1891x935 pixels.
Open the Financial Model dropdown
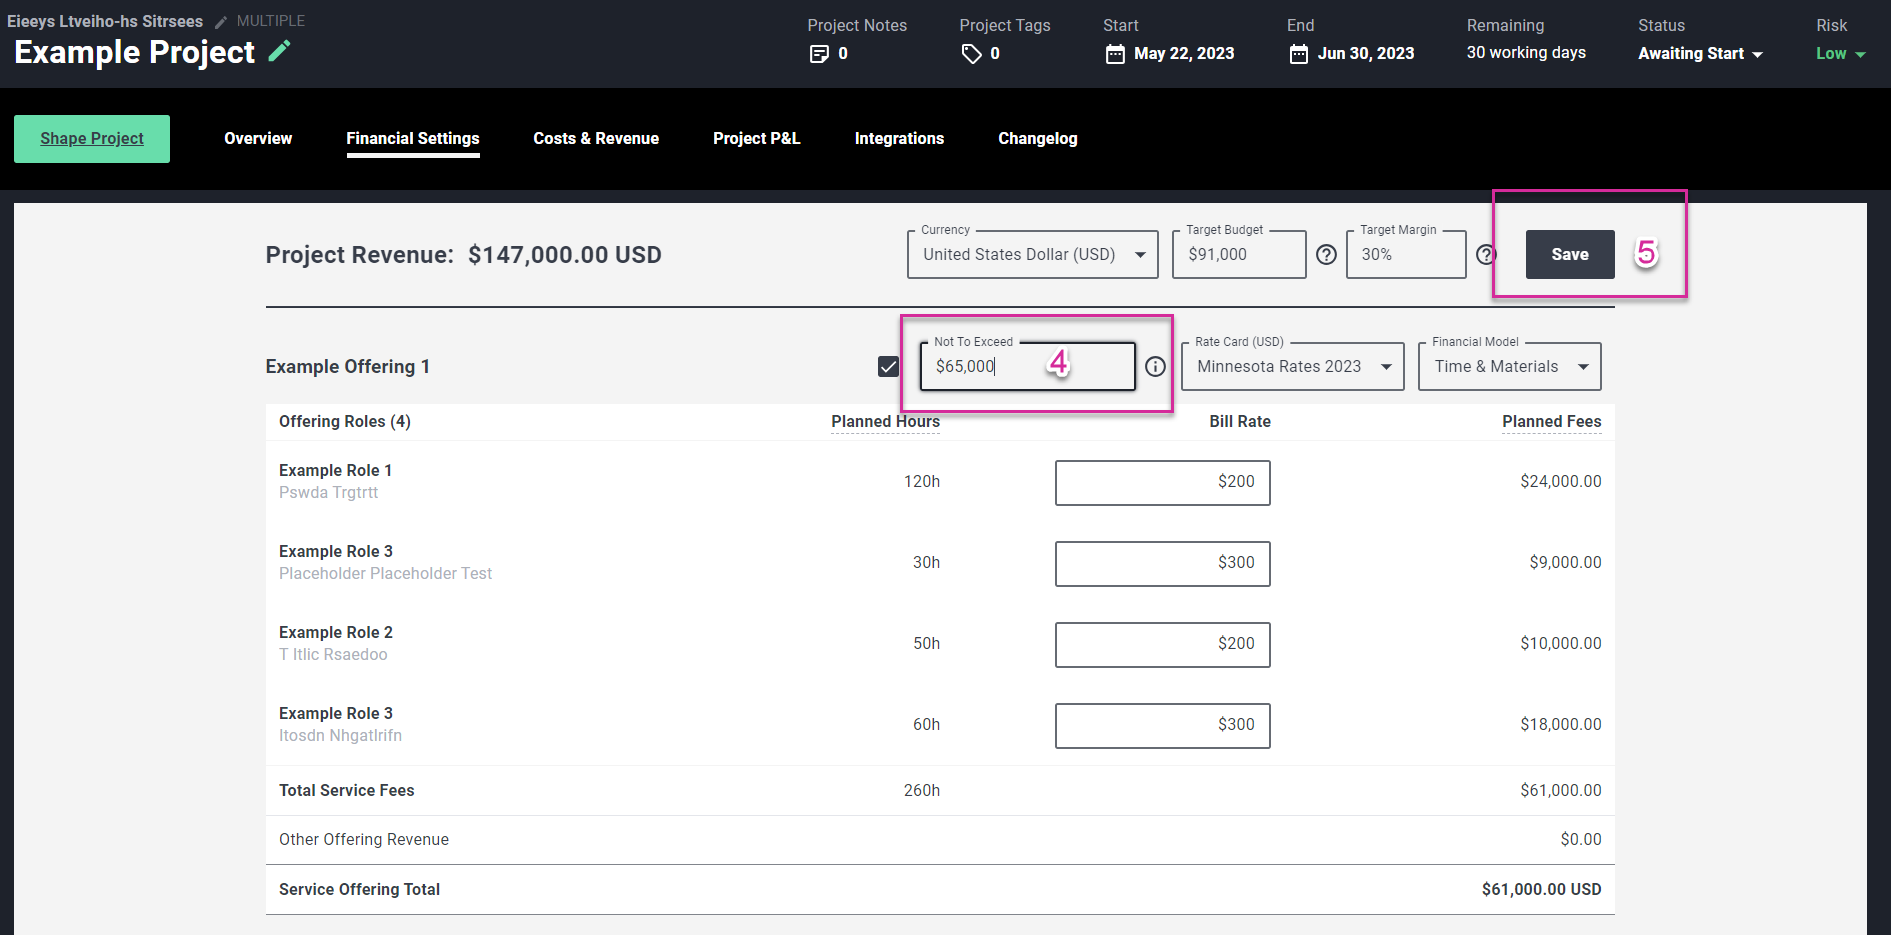click(x=1510, y=366)
